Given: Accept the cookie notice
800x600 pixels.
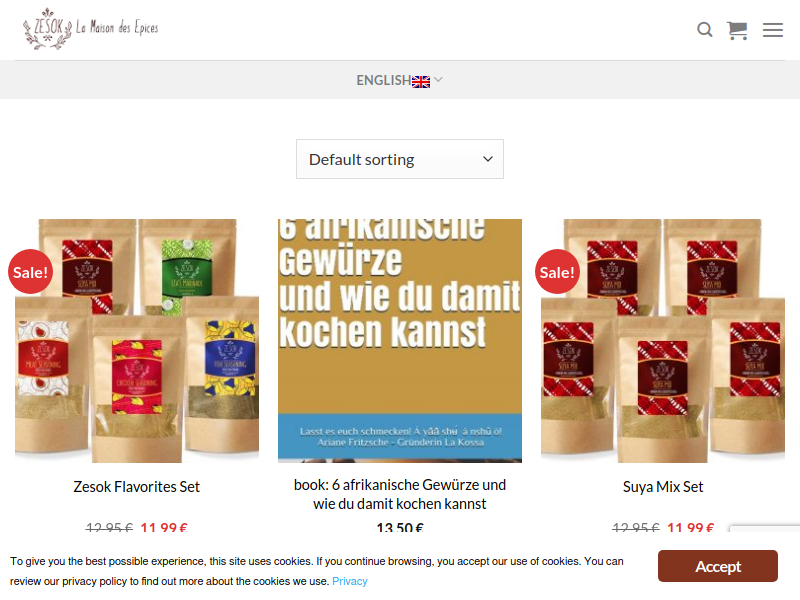Looking at the screenshot, I should (718, 566).
